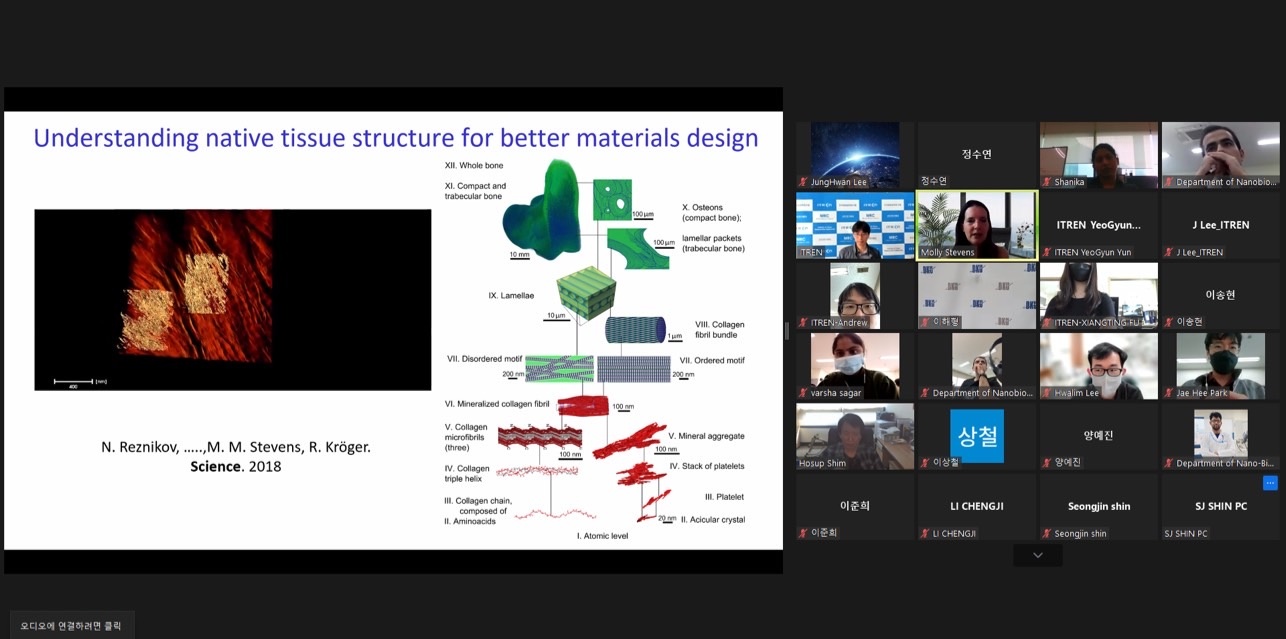Viewport: 1286px width, 639px height.
Task: Click the J Lee_ITREN participant tile
Action: pyautogui.click(x=1220, y=225)
